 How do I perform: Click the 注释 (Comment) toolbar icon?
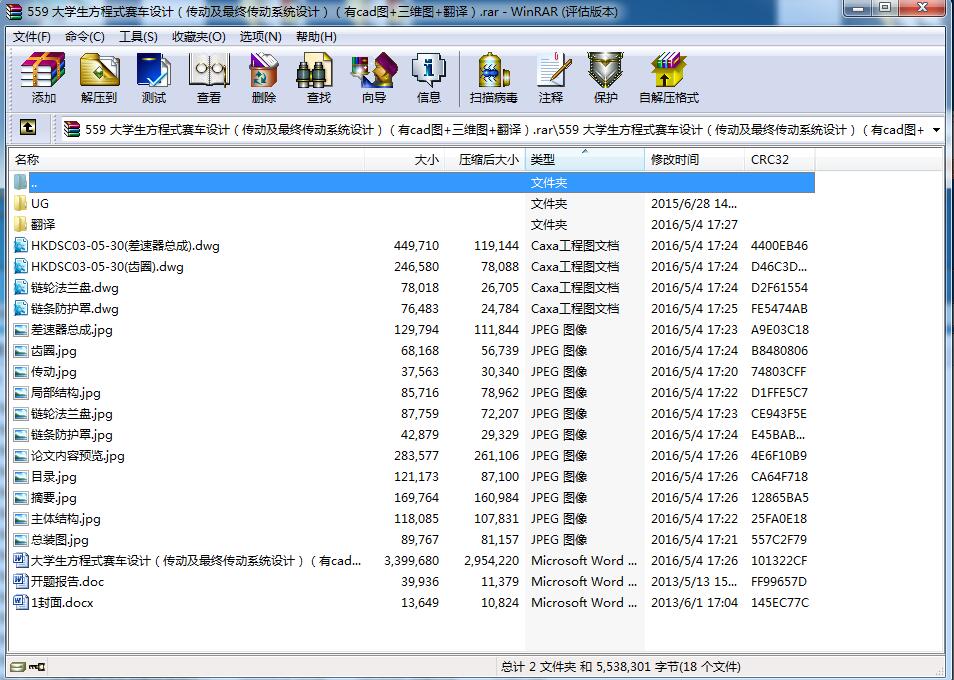click(551, 78)
